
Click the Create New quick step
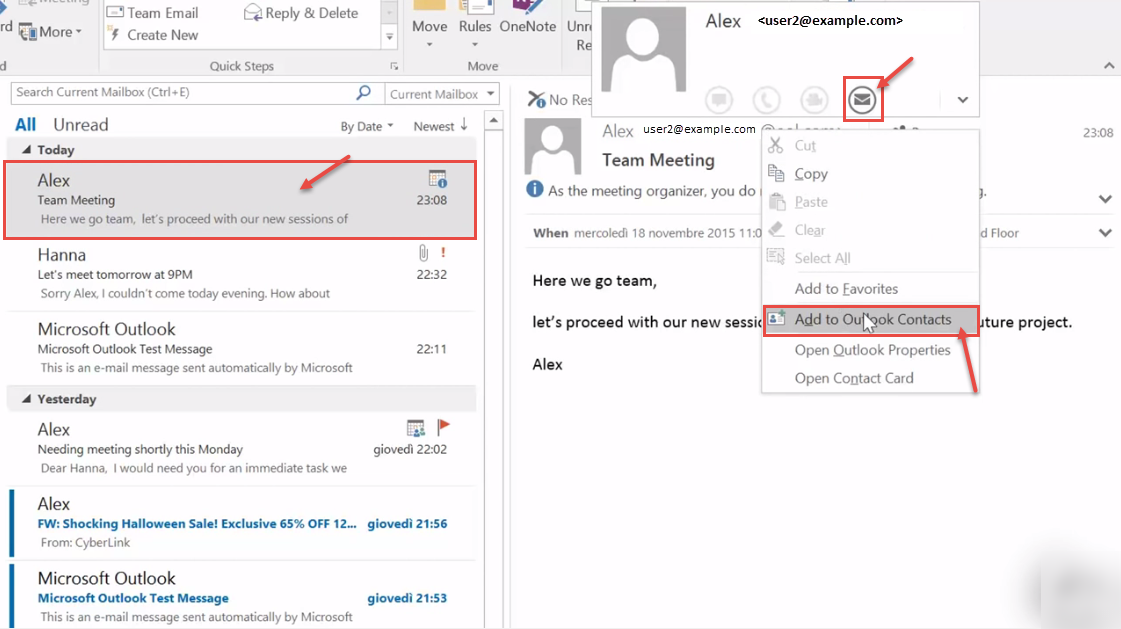[153, 35]
